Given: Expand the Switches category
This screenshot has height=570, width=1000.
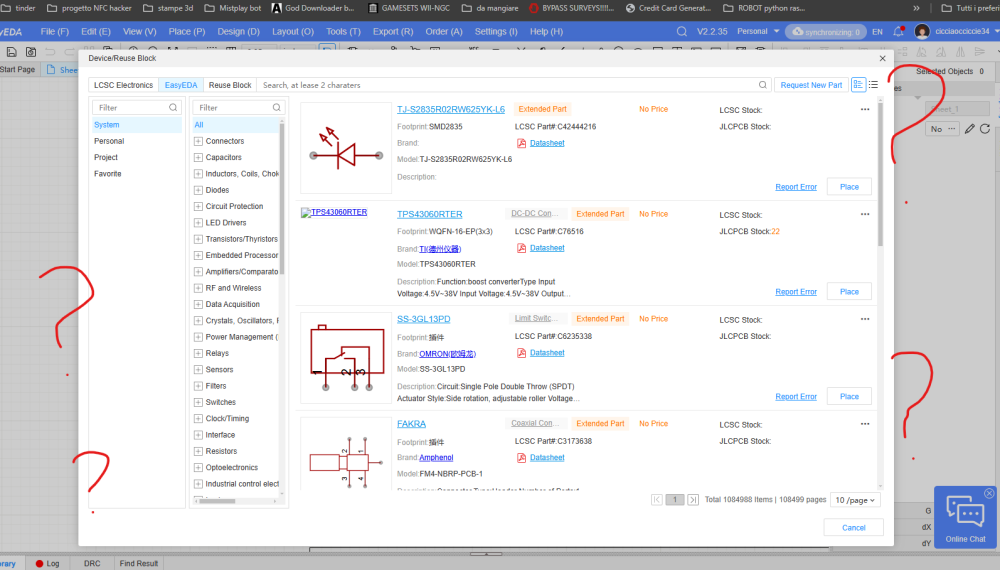Looking at the screenshot, I should click(x=198, y=402).
